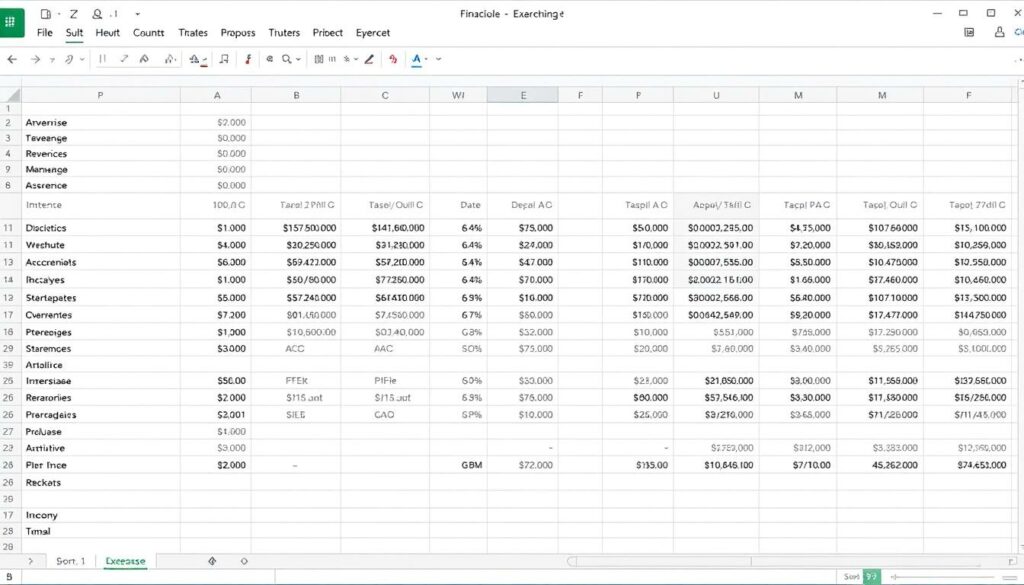Screen dimensions: 1024x585
Task: Click the Sort label in status bar
Action: [851, 577]
